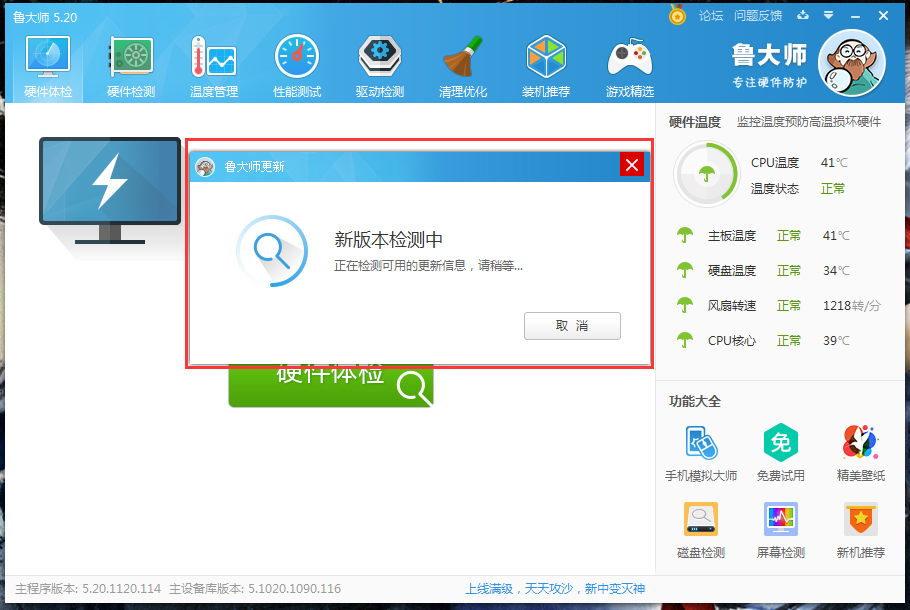Start 屏幕检测 screen test

780,530
